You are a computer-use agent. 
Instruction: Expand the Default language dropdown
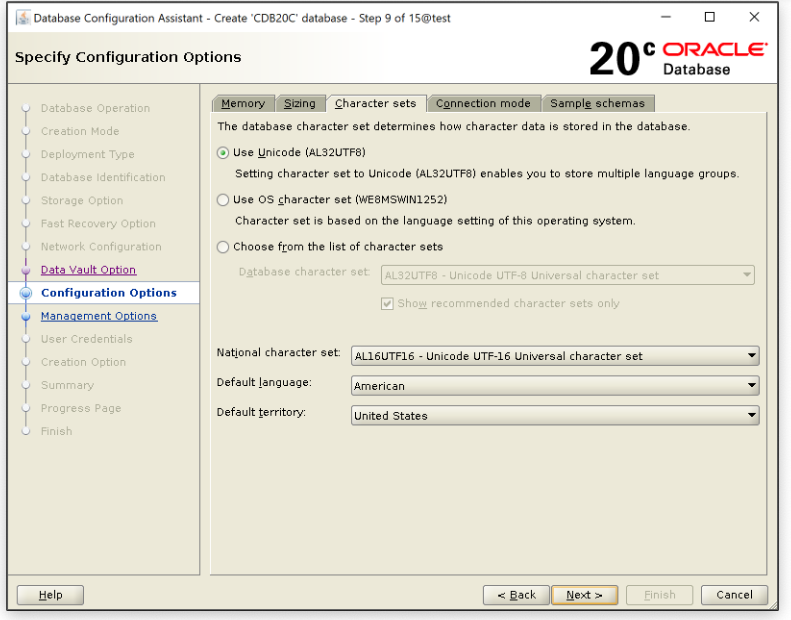click(x=555, y=386)
